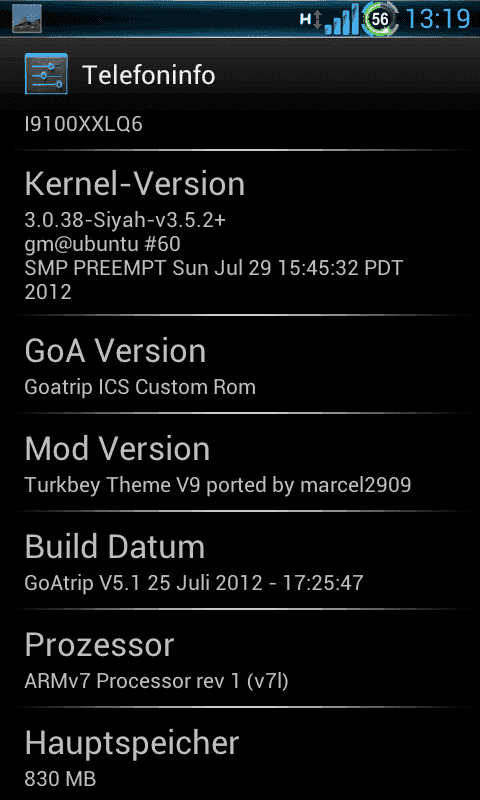480x800 pixels.
Task: Tap the Mod Version entry
Action: click(x=240, y=462)
